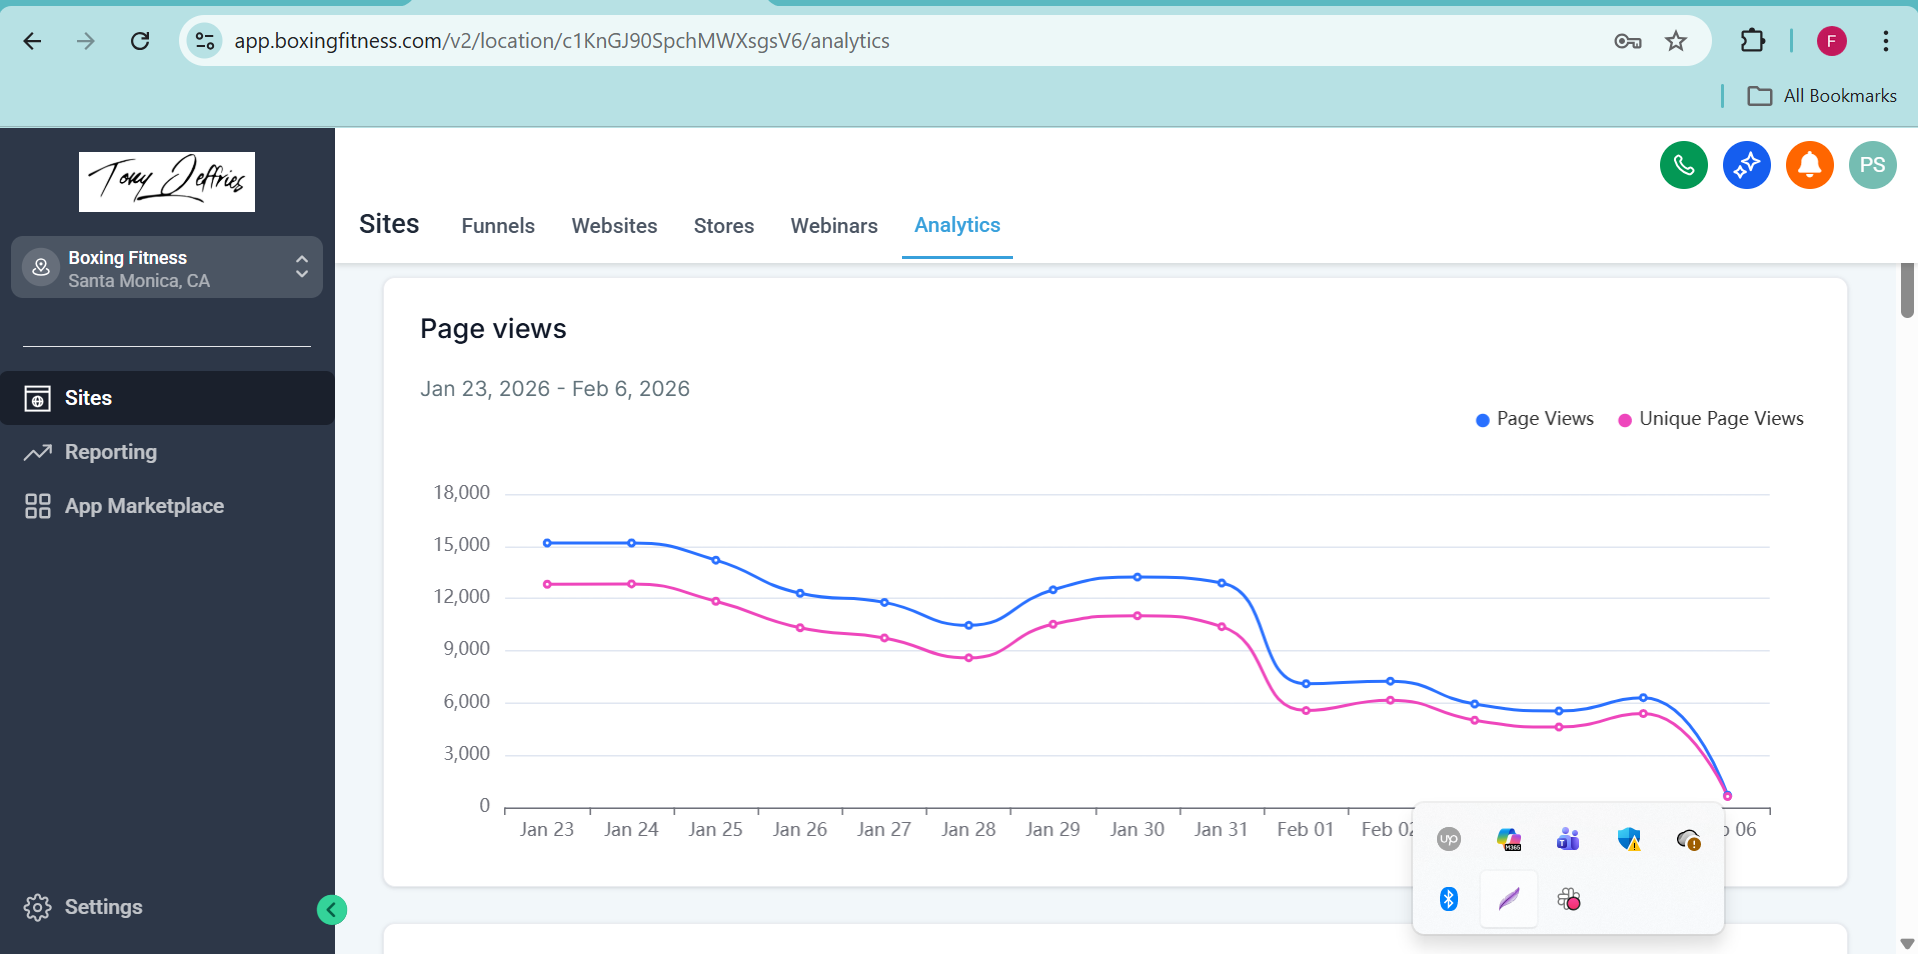Click the green phone dialer icon

[1683, 165]
